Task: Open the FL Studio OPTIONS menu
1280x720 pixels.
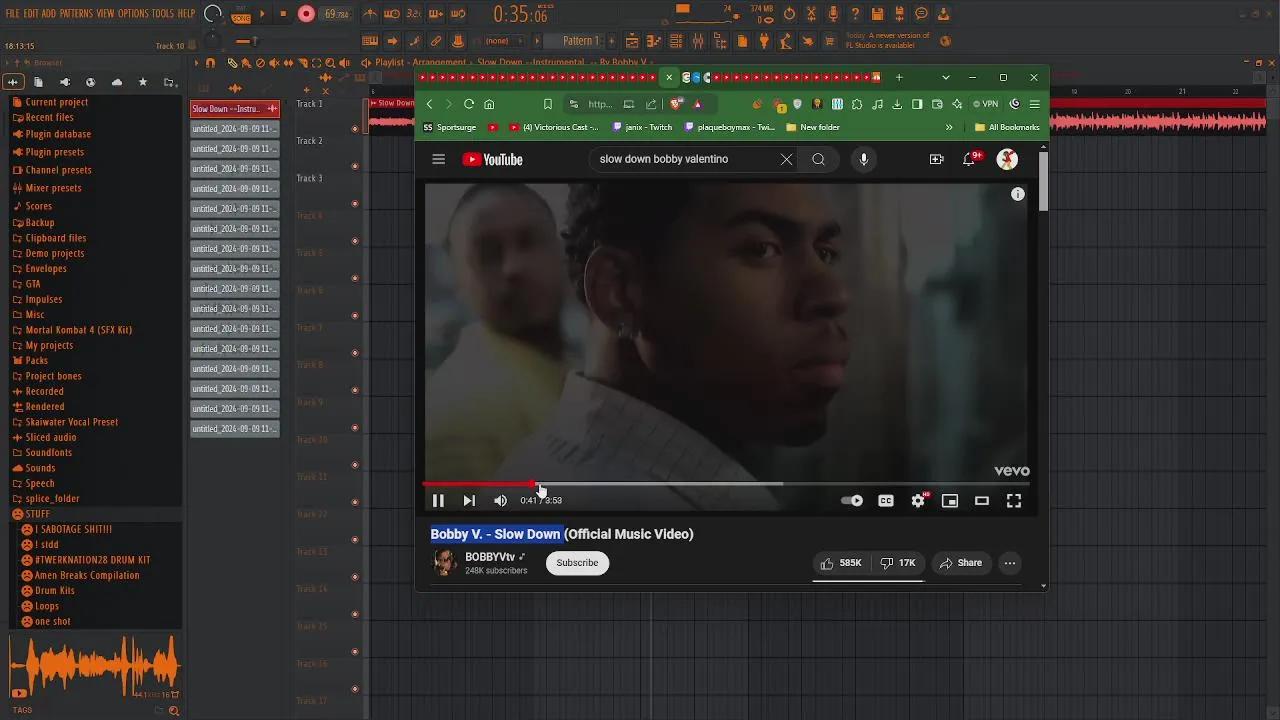Action: [133, 14]
